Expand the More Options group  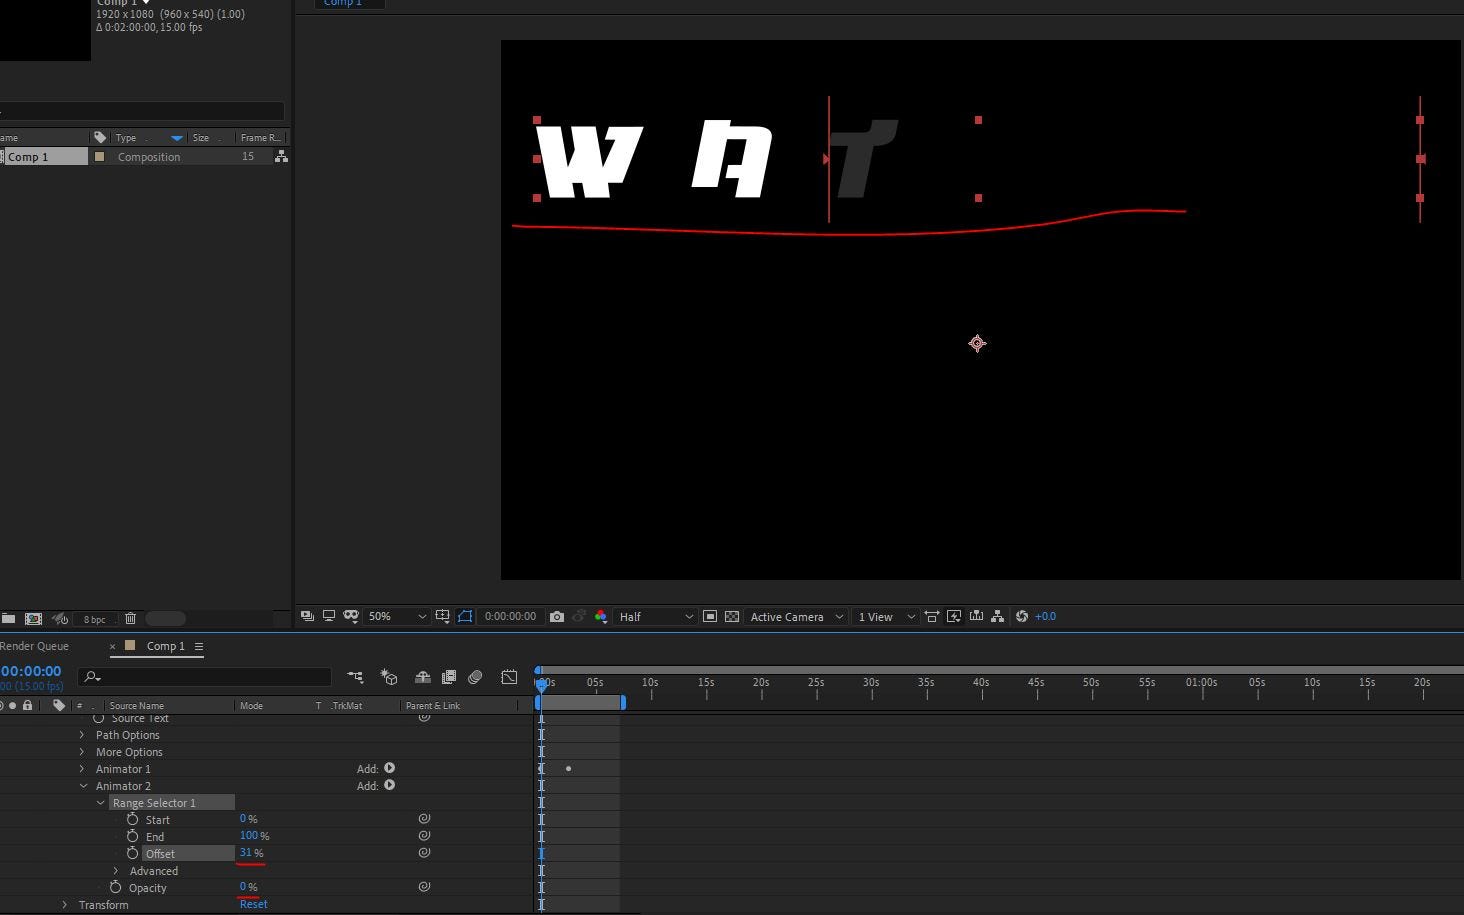coord(82,752)
